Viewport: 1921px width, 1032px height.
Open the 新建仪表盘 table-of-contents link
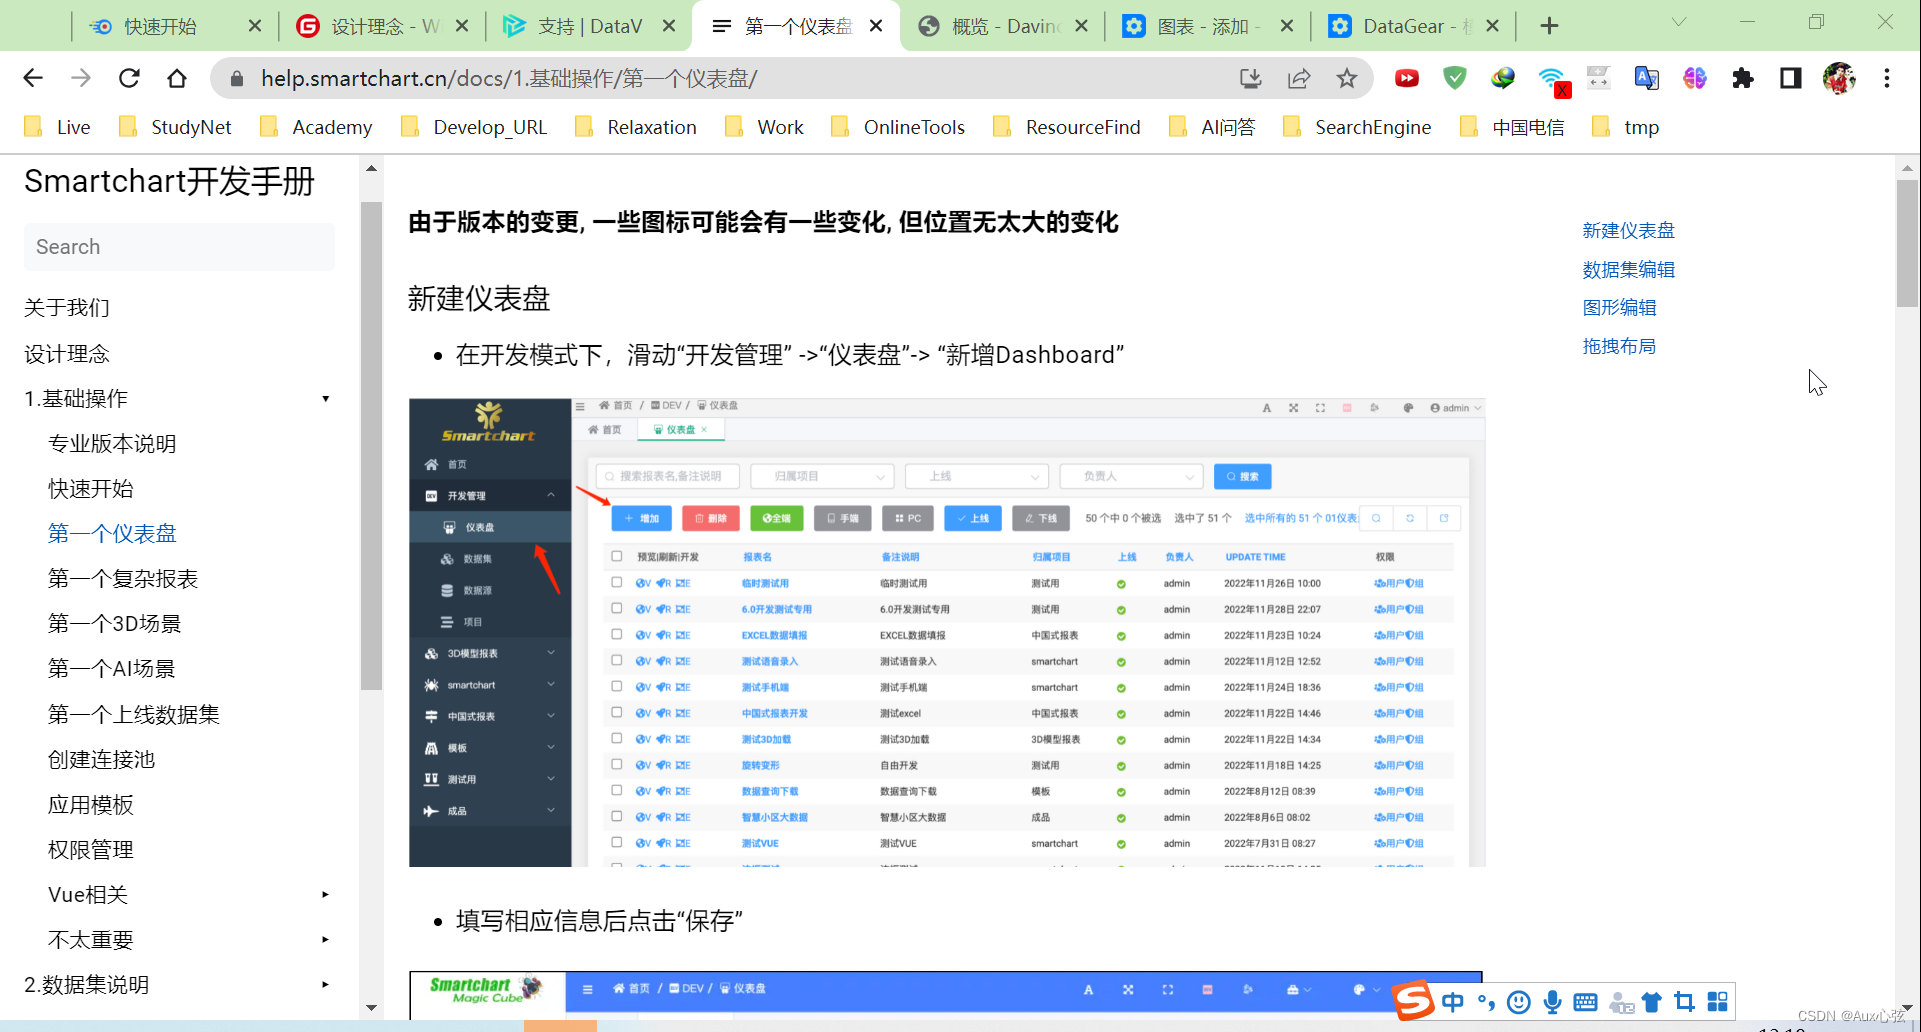pos(1628,230)
